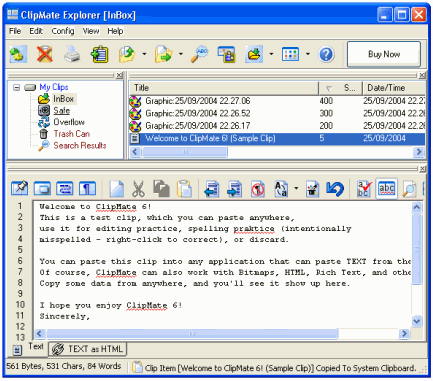Click the move-to-collection folder icon
433x381 pixels.
pyautogui.click(x=163, y=54)
